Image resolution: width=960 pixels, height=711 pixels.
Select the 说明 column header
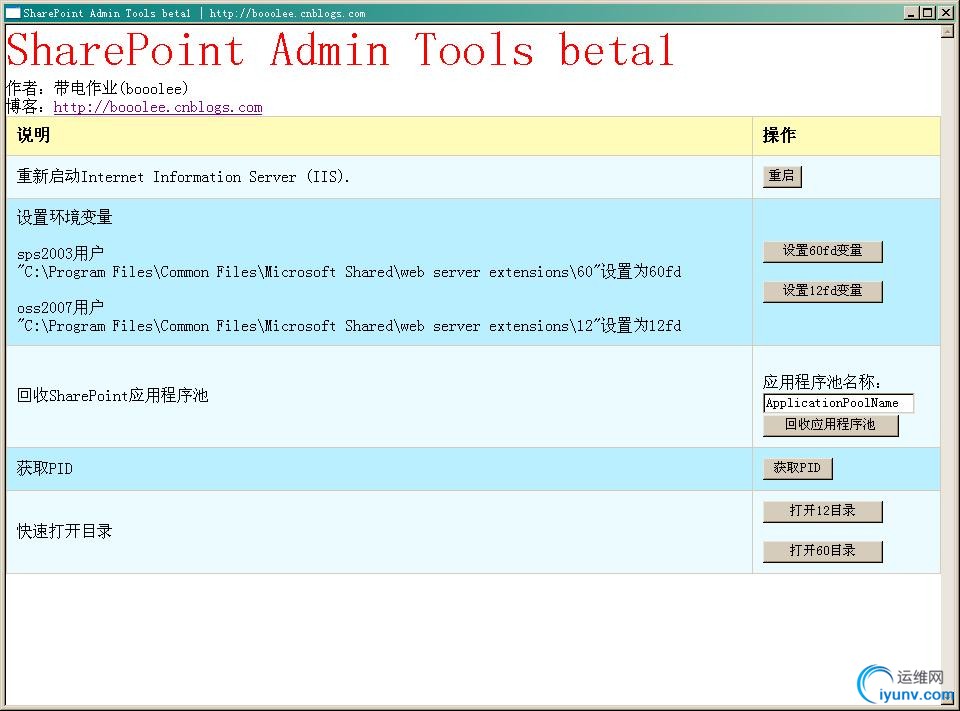tap(379, 135)
